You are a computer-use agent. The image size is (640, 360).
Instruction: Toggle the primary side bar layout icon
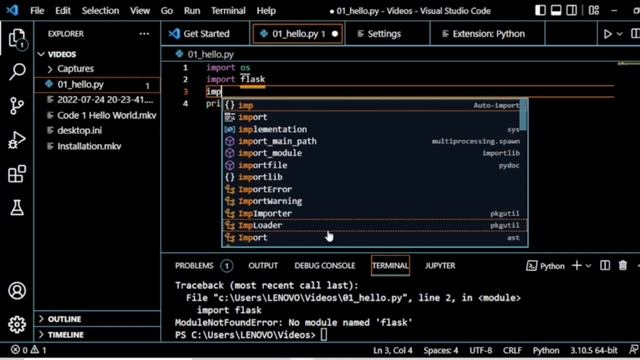point(540,10)
